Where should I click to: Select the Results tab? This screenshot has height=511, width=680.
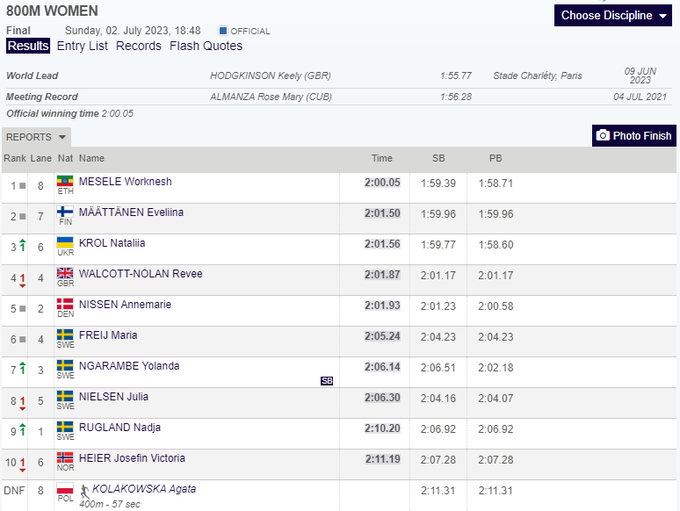click(x=28, y=46)
